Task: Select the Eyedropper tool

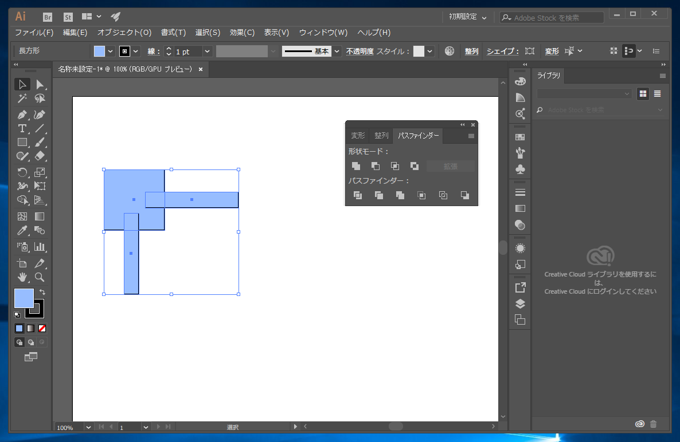Action: coord(22,230)
